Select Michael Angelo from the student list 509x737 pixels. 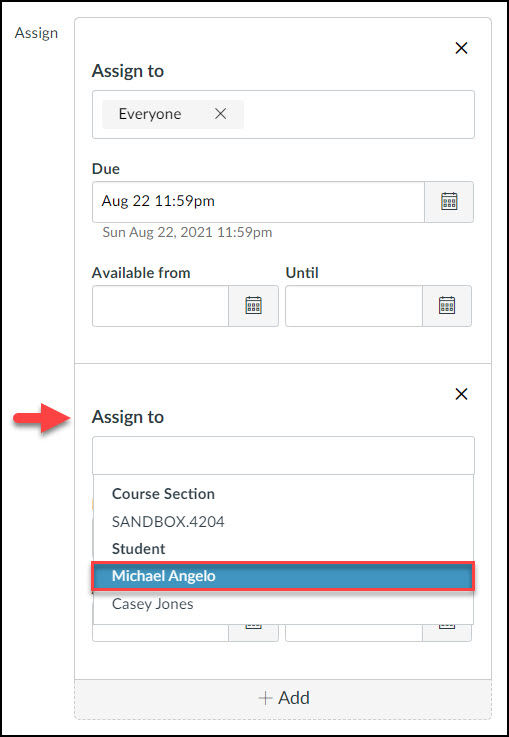pos(283,576)
